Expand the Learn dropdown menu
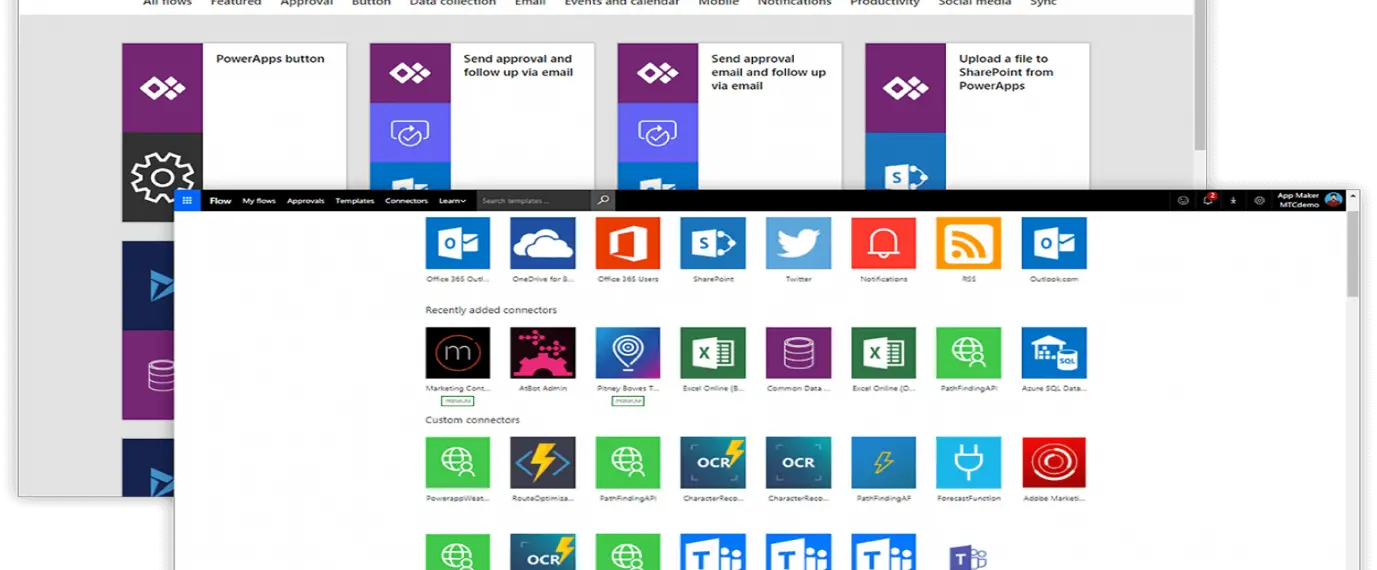Image resolution: width=1377 pixels, height=570 pixels. click(452, 201)
